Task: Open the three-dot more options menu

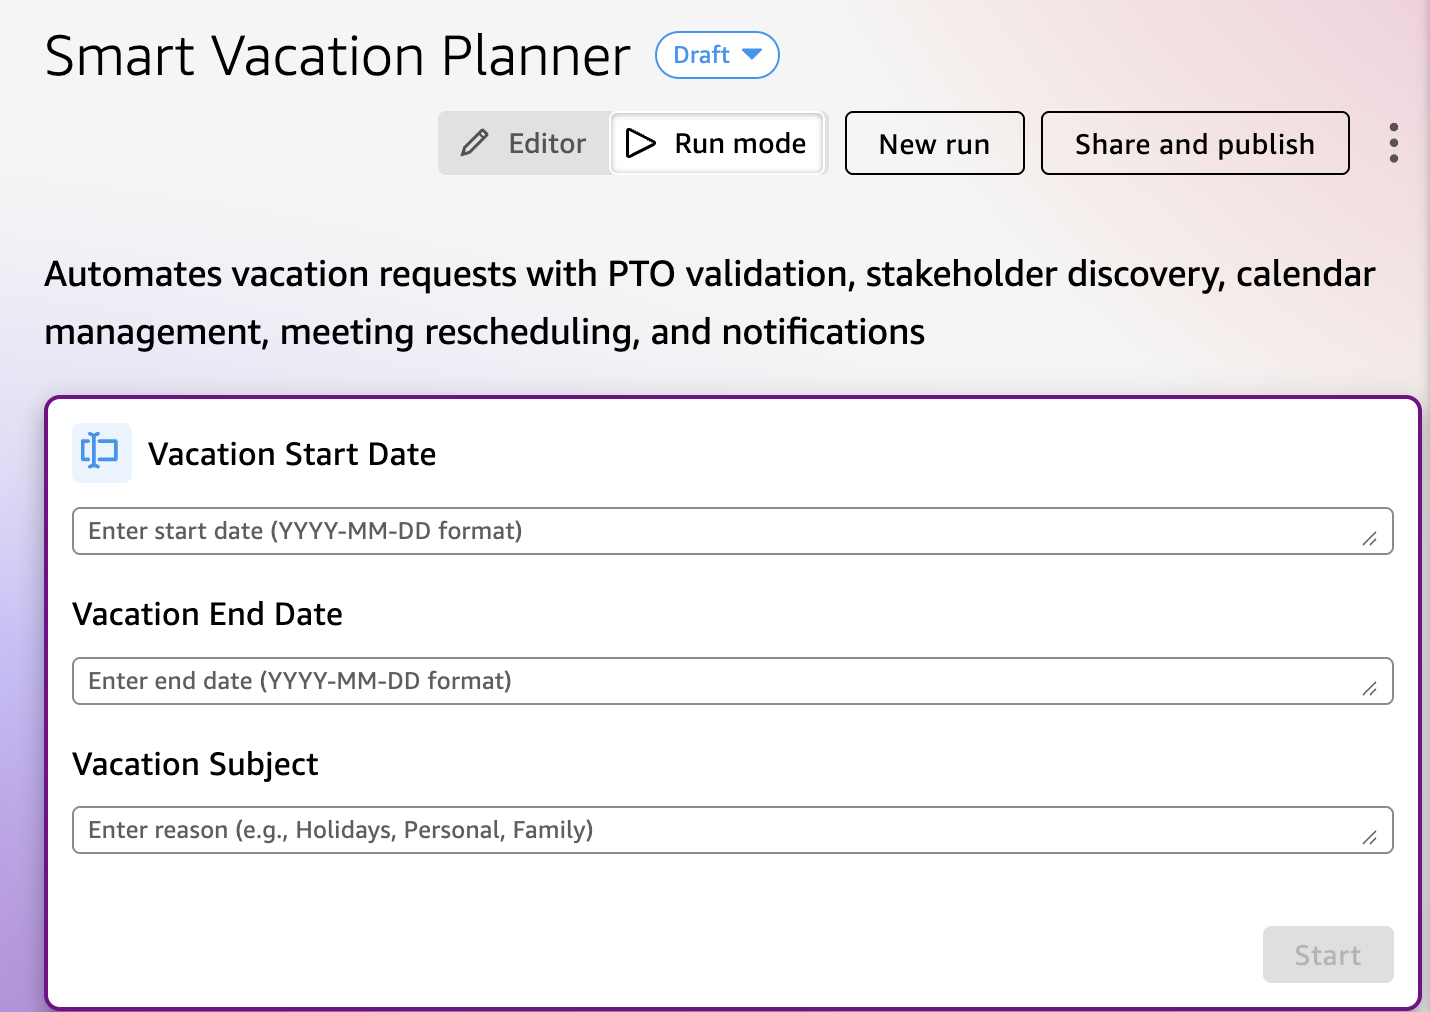Action: (x=1393, y=143)
